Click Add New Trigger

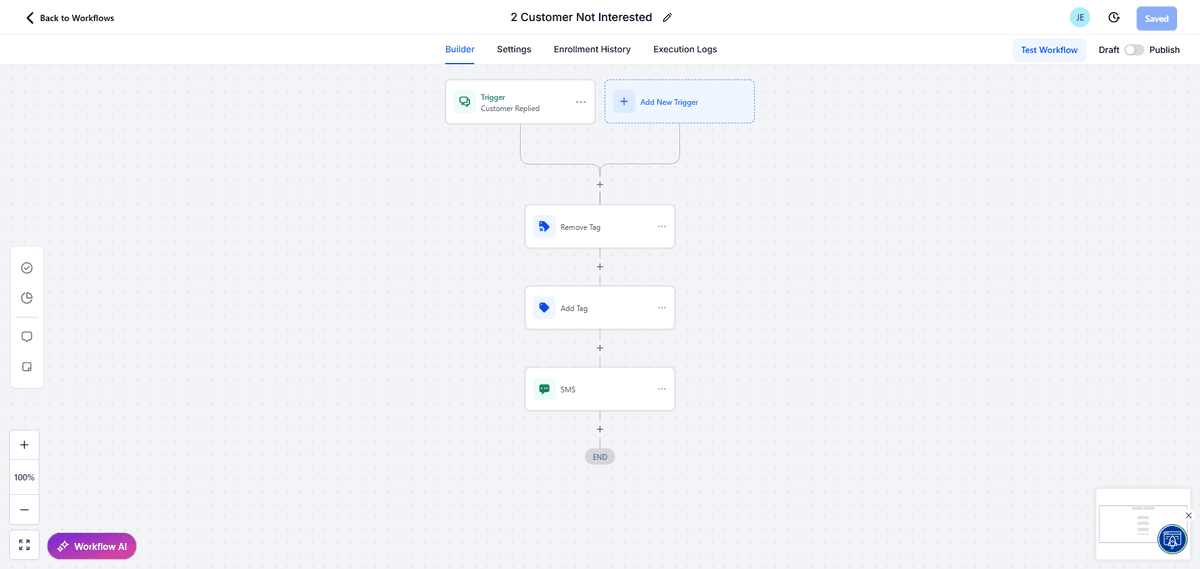(x=679, y=102)
